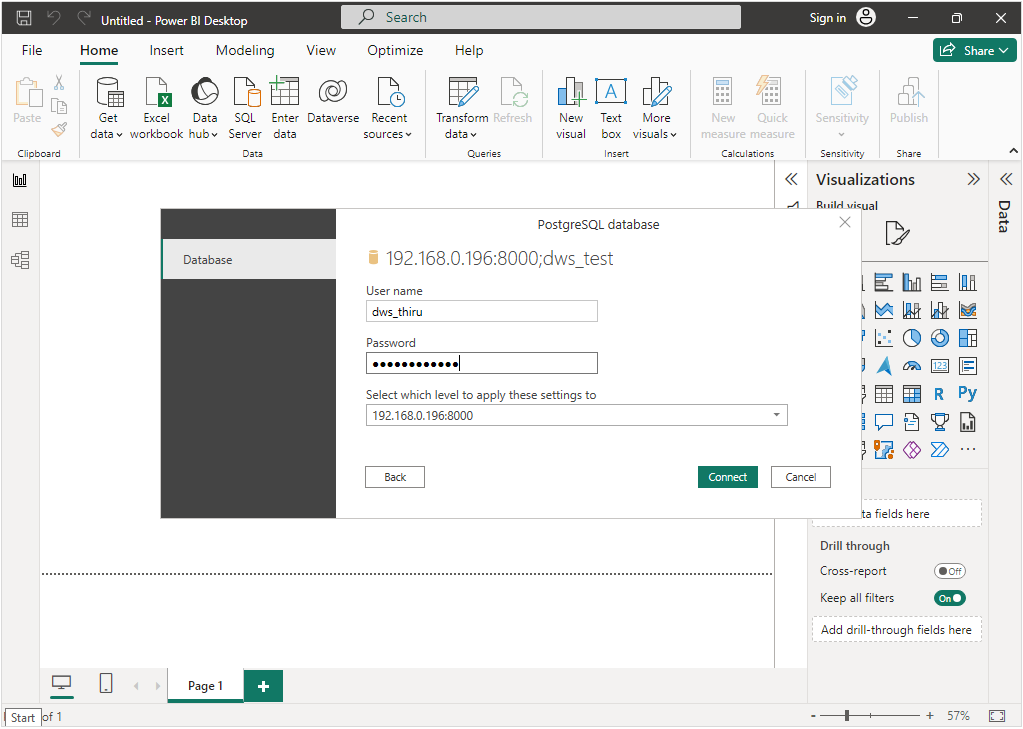The height and width of the screenshot is (729, 1023).
Task: Select the Scatter chart visual
Action: click(883, 338)
